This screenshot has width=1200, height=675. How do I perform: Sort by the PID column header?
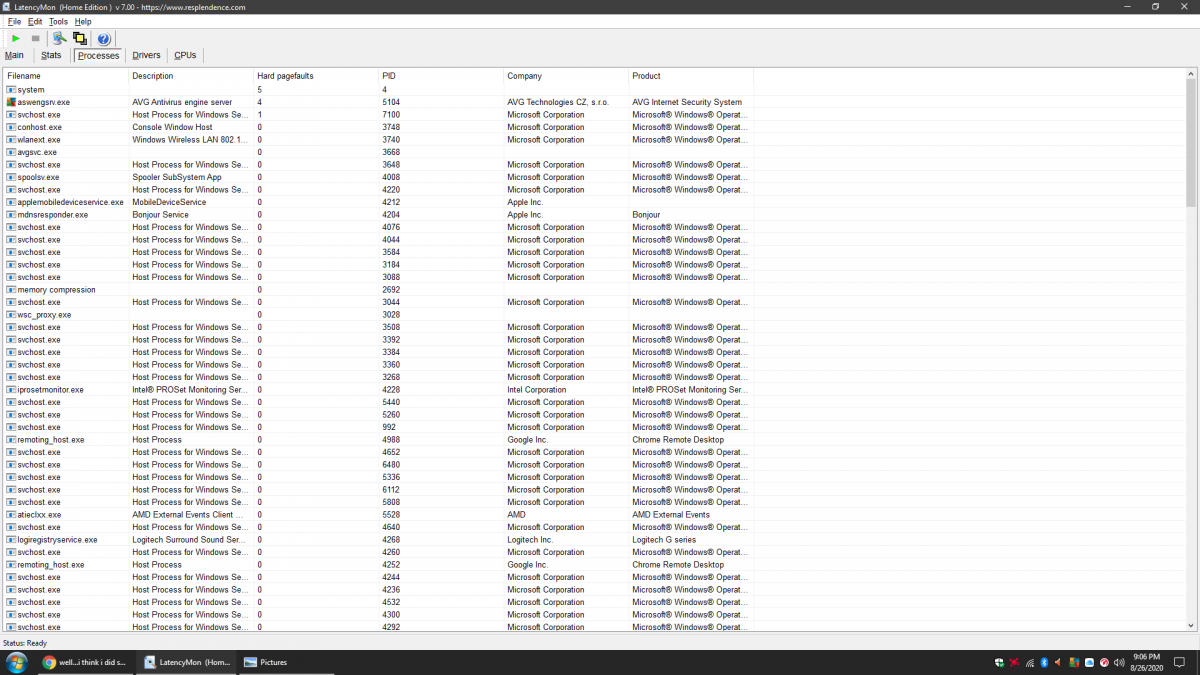click(441, 76)
